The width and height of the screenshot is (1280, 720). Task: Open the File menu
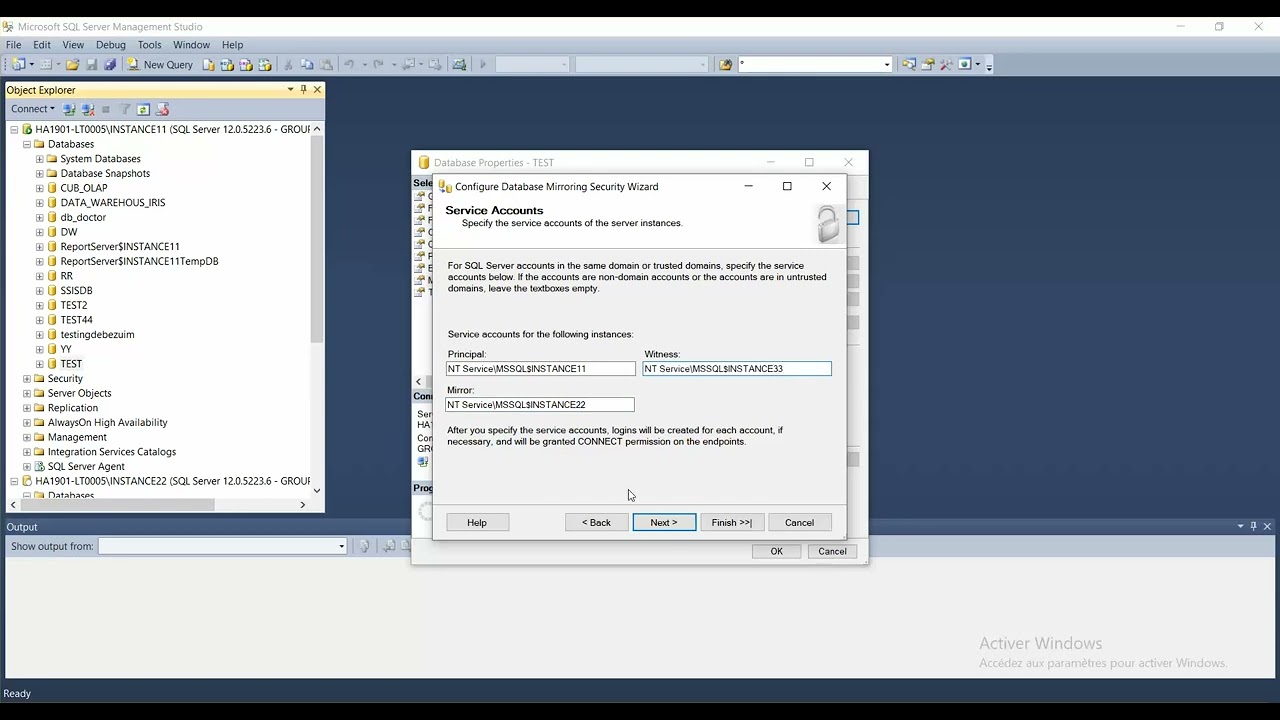pos(14,45)
